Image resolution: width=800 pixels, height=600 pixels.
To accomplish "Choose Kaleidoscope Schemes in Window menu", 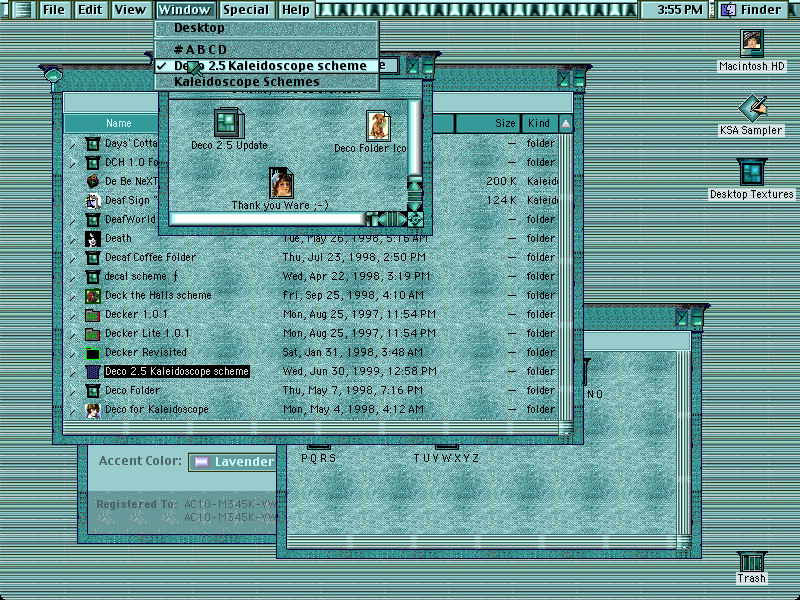I will 267,82.
